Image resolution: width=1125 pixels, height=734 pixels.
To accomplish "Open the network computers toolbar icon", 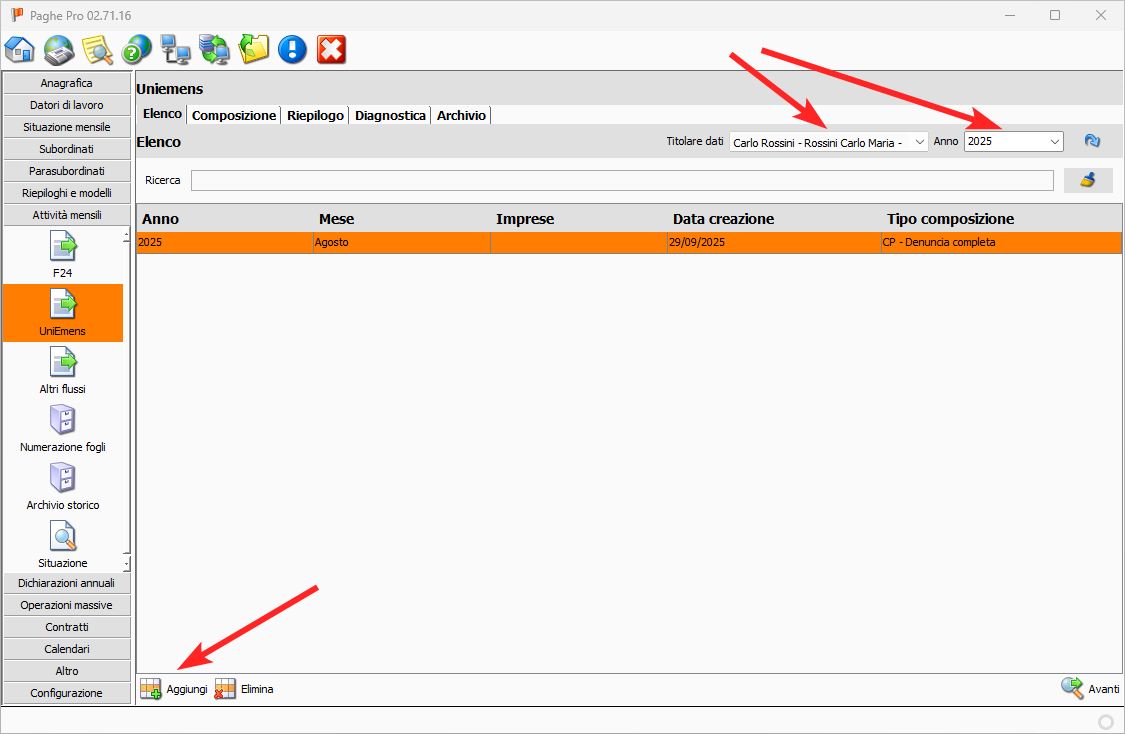I will coord(176,49).
